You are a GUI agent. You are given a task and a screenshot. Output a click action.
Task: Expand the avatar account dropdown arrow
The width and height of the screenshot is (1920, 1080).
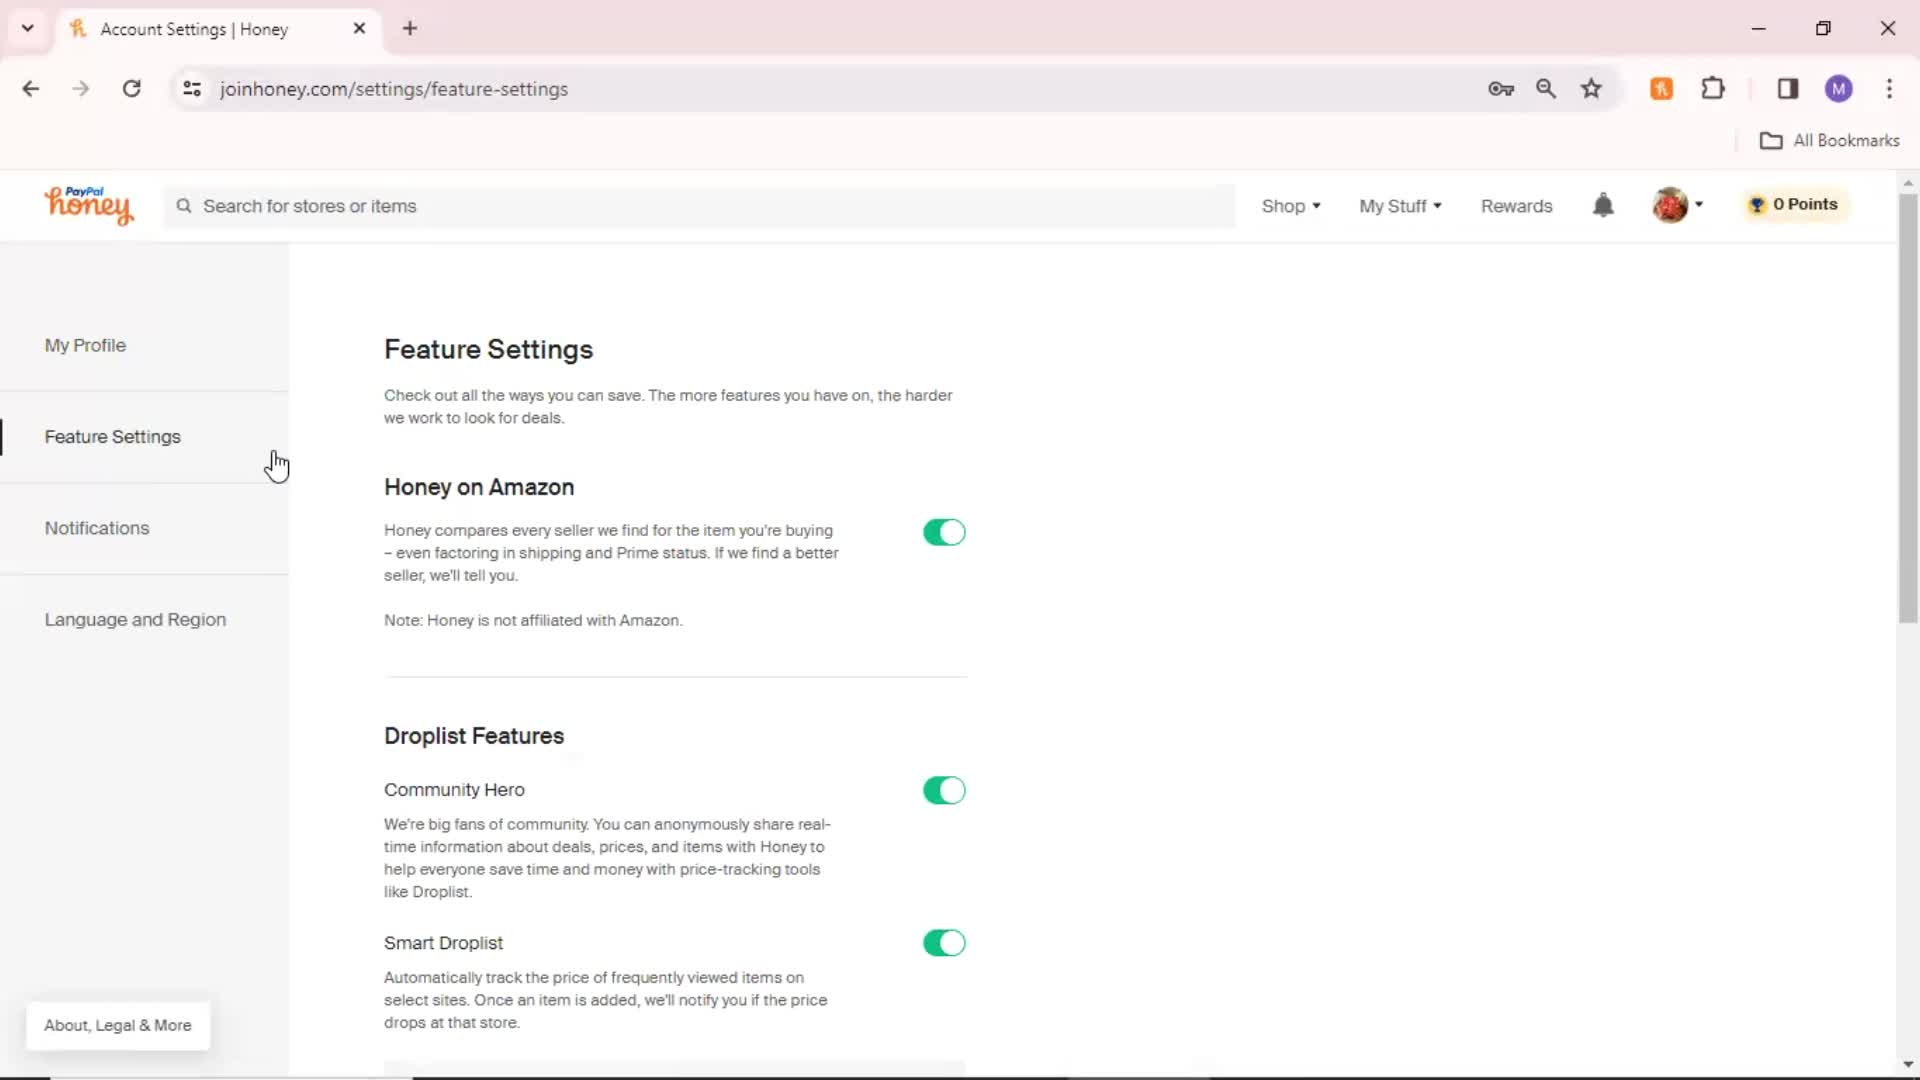tap(1699, 204)
